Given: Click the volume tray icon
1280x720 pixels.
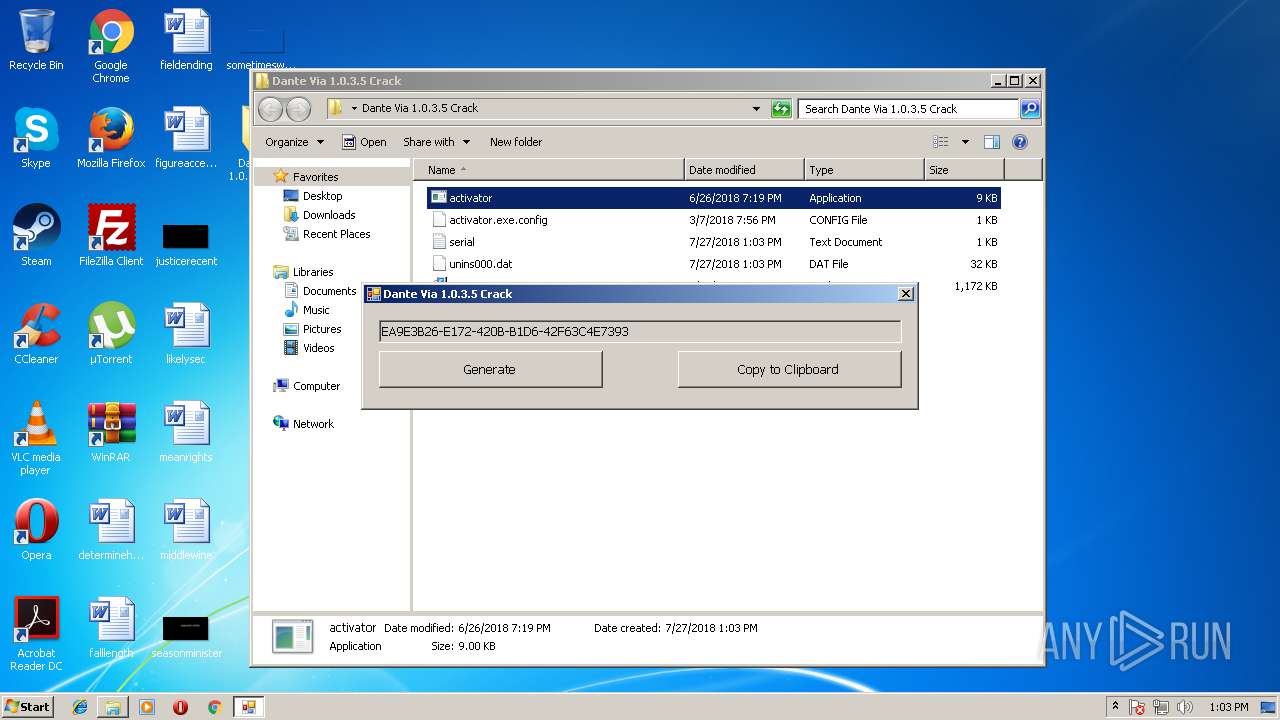Looking at the screenshot, I should coord(1185,707).
